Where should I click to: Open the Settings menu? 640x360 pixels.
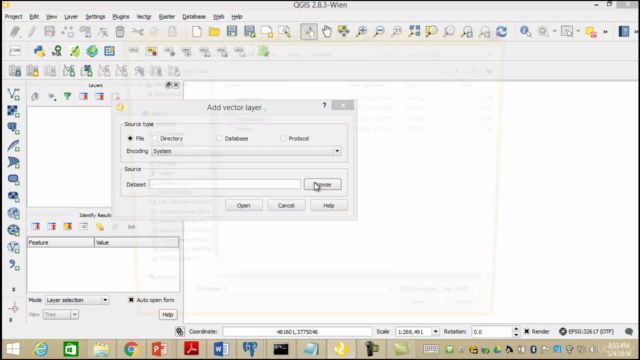tap(95, 17)
